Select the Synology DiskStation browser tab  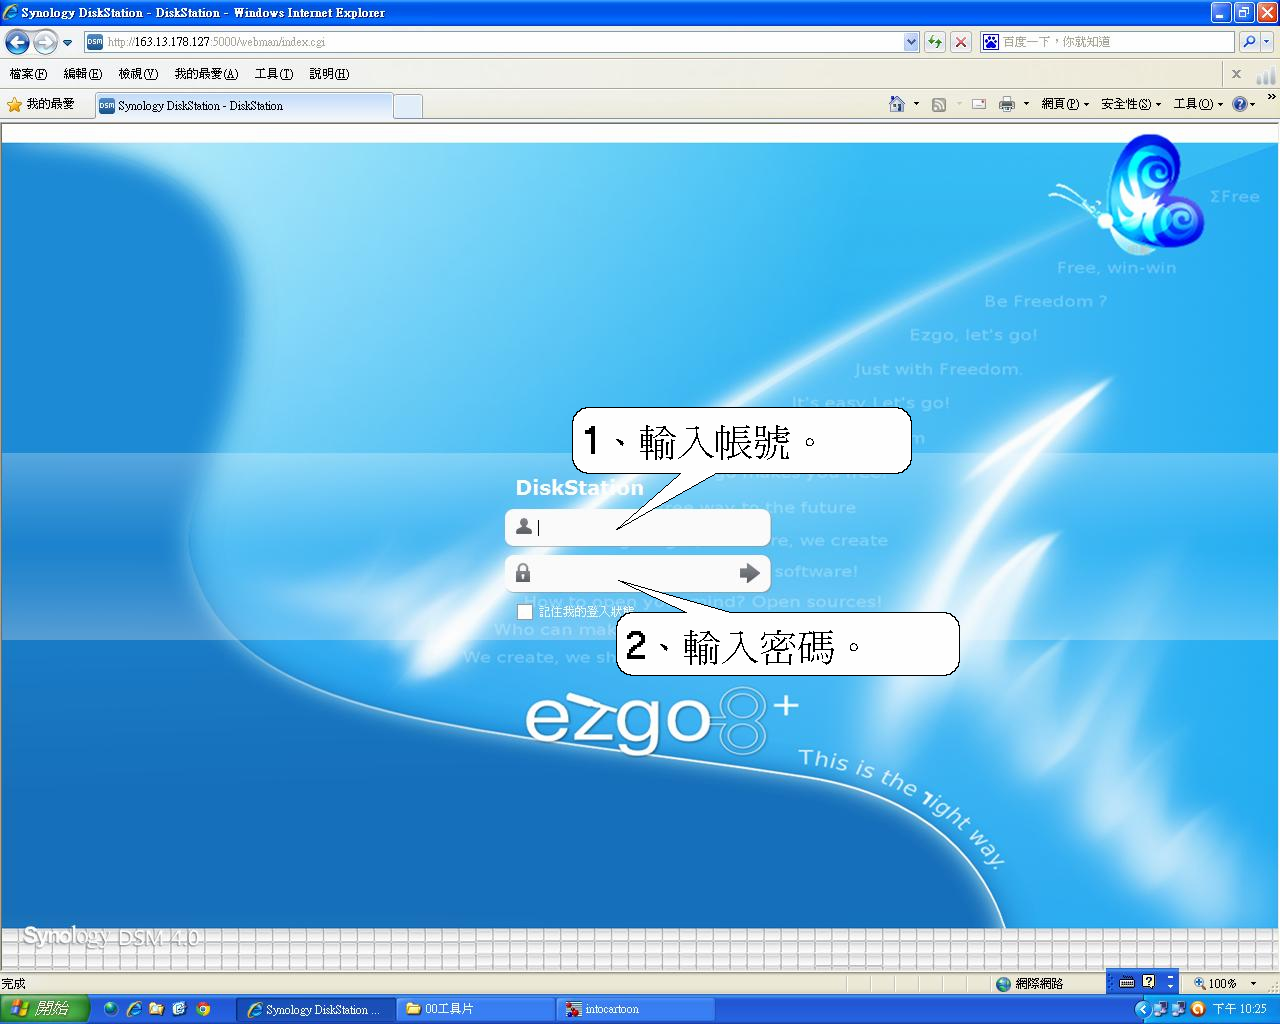click(243, 106)
